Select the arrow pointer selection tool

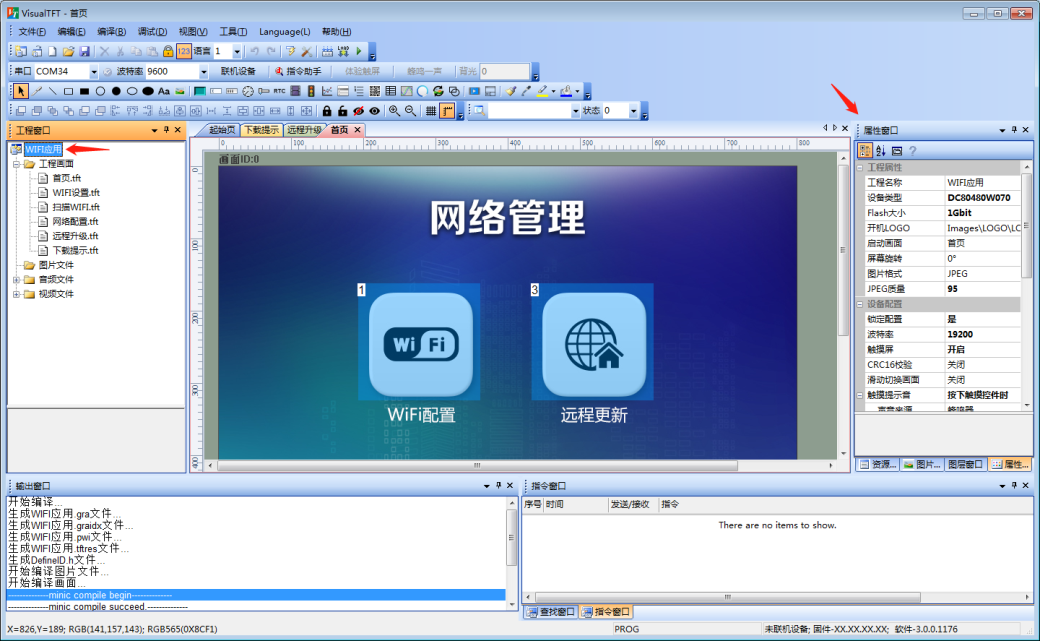click(x=21, y=91)
